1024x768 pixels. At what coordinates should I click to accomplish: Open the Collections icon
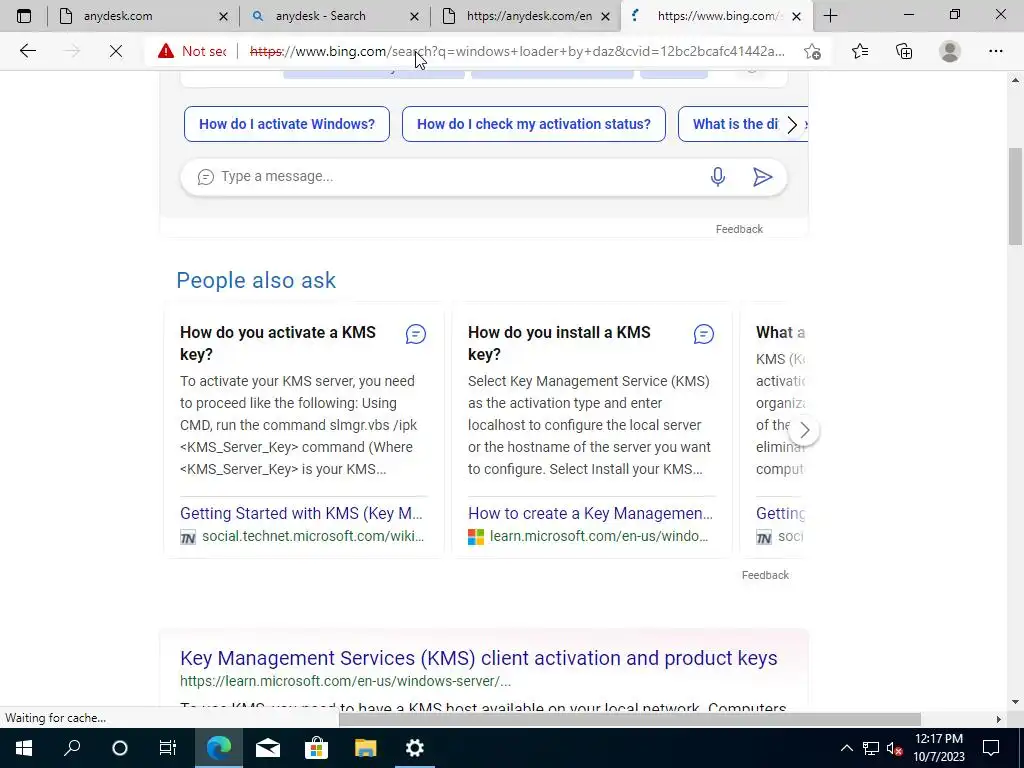point(904,51)
